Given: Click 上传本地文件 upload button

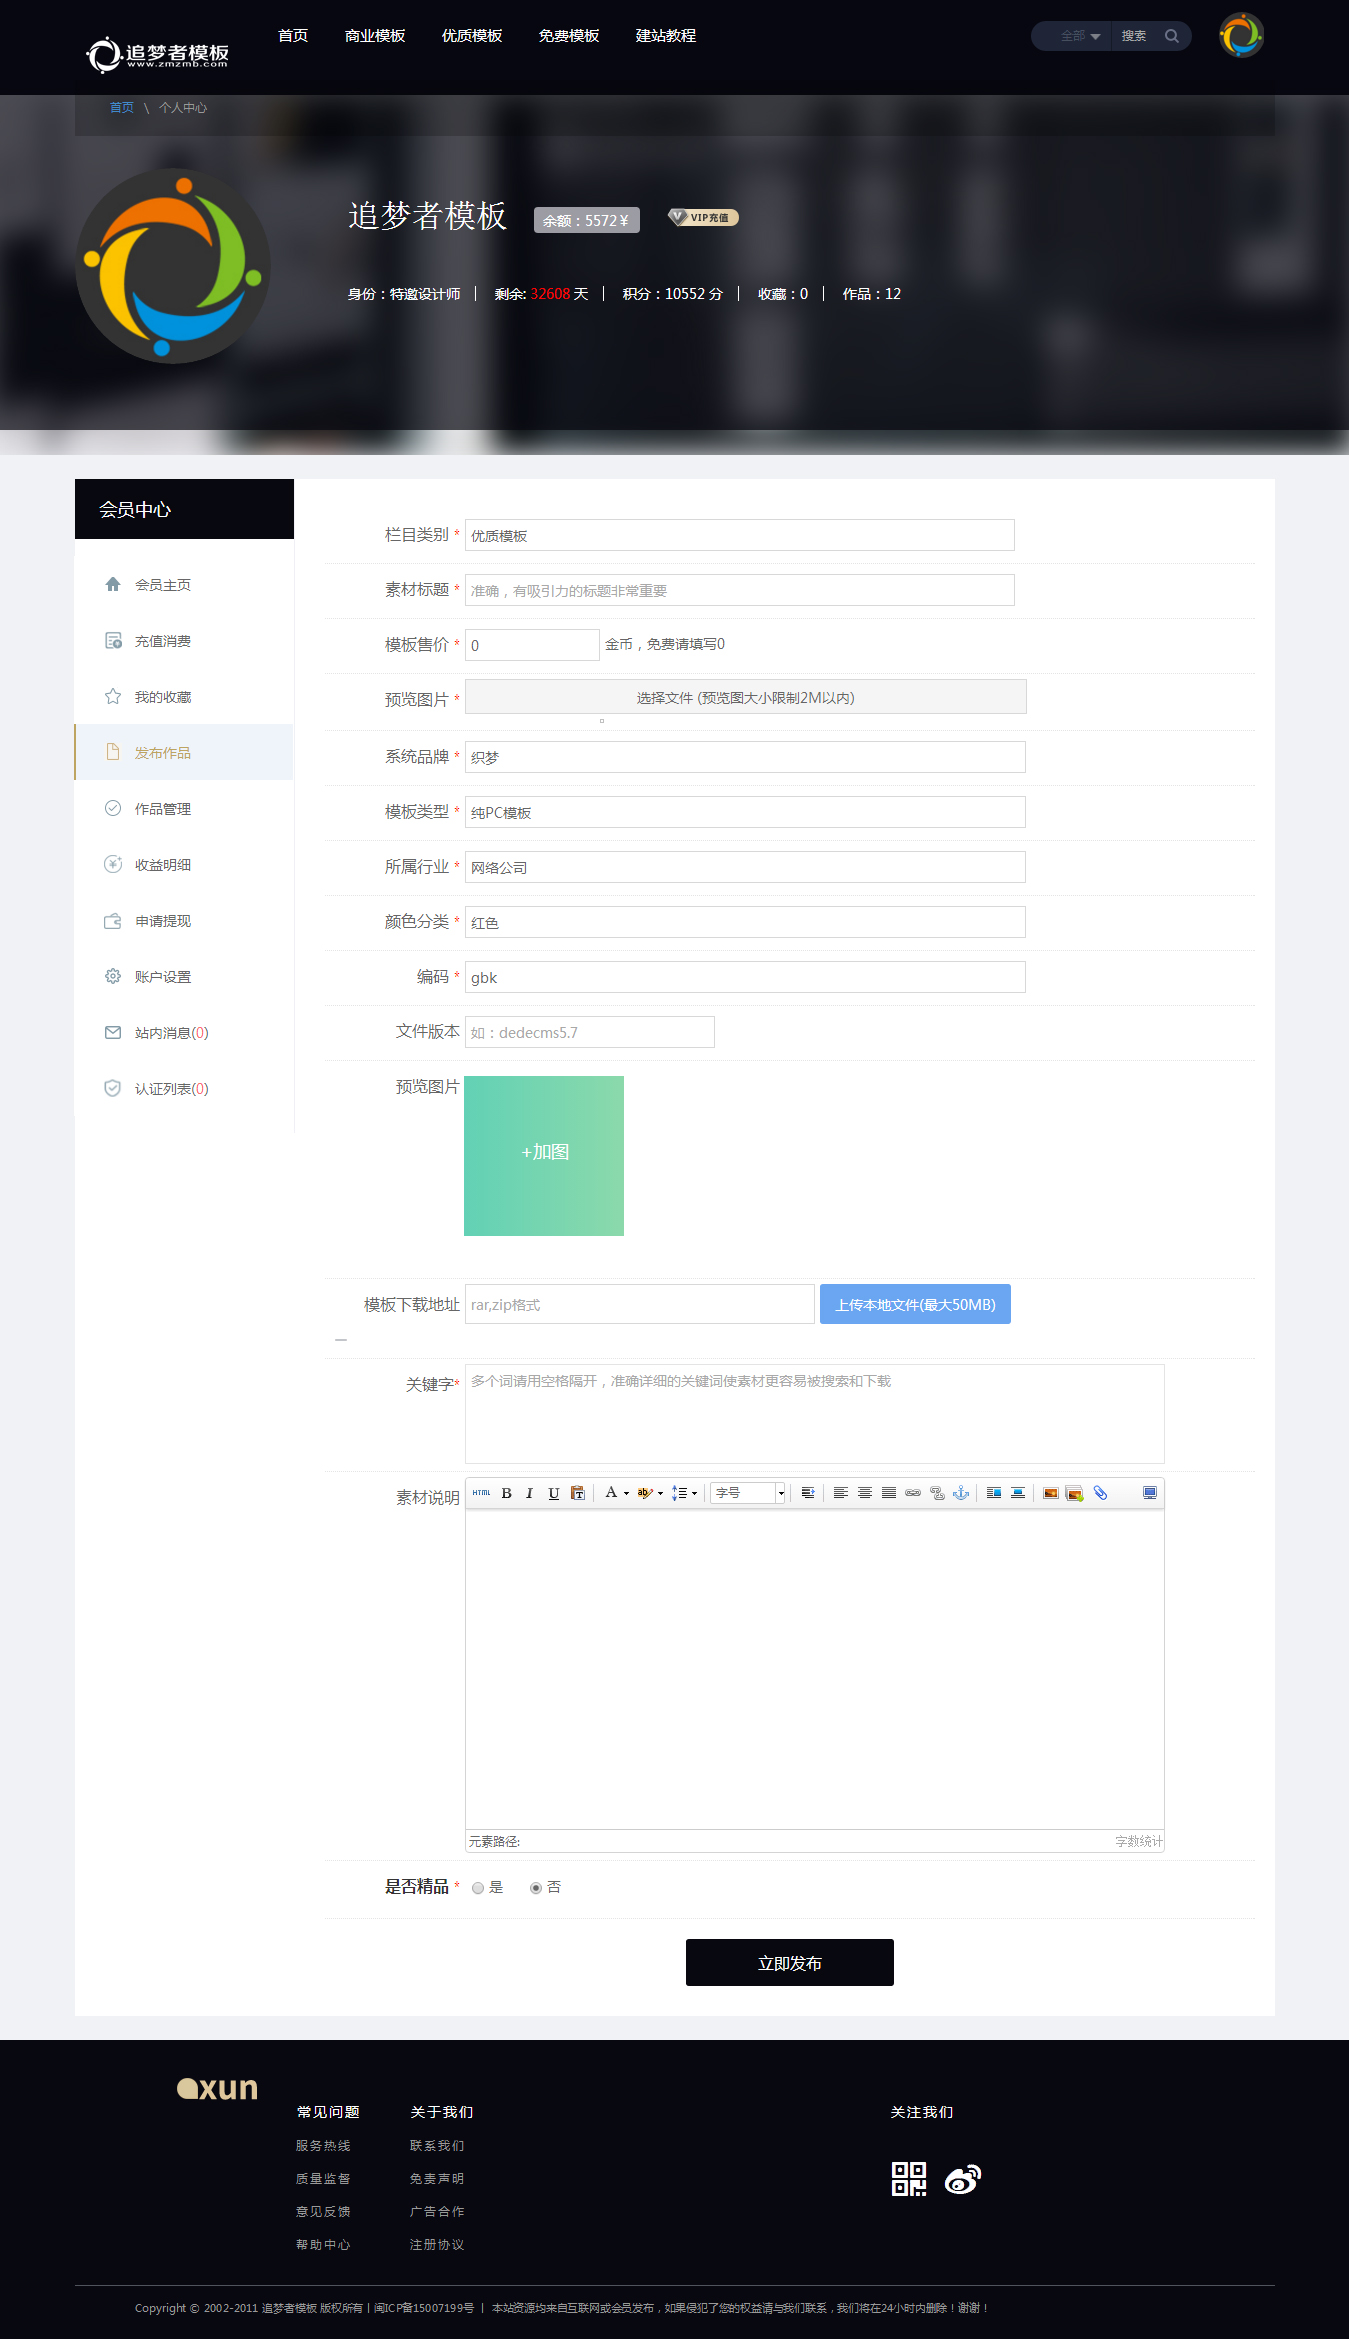Looking at the screenshot, I should click(914, 1304).
